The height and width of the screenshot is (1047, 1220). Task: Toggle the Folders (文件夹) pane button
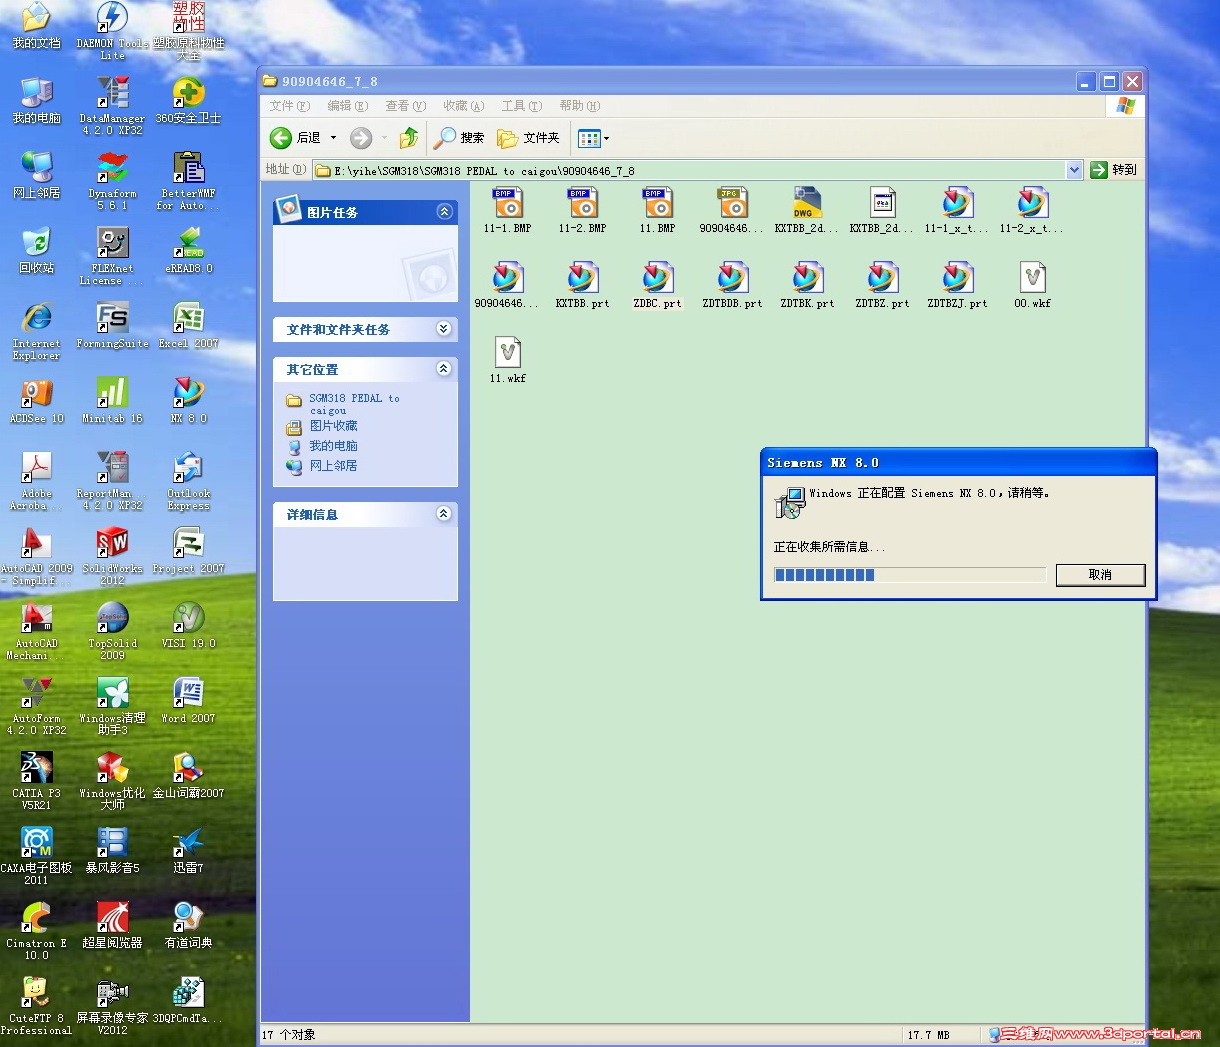(x=529, y=138)
